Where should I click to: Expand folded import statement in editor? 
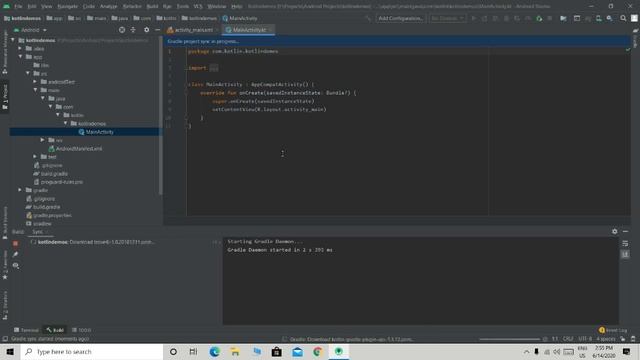tap(214, 68)
